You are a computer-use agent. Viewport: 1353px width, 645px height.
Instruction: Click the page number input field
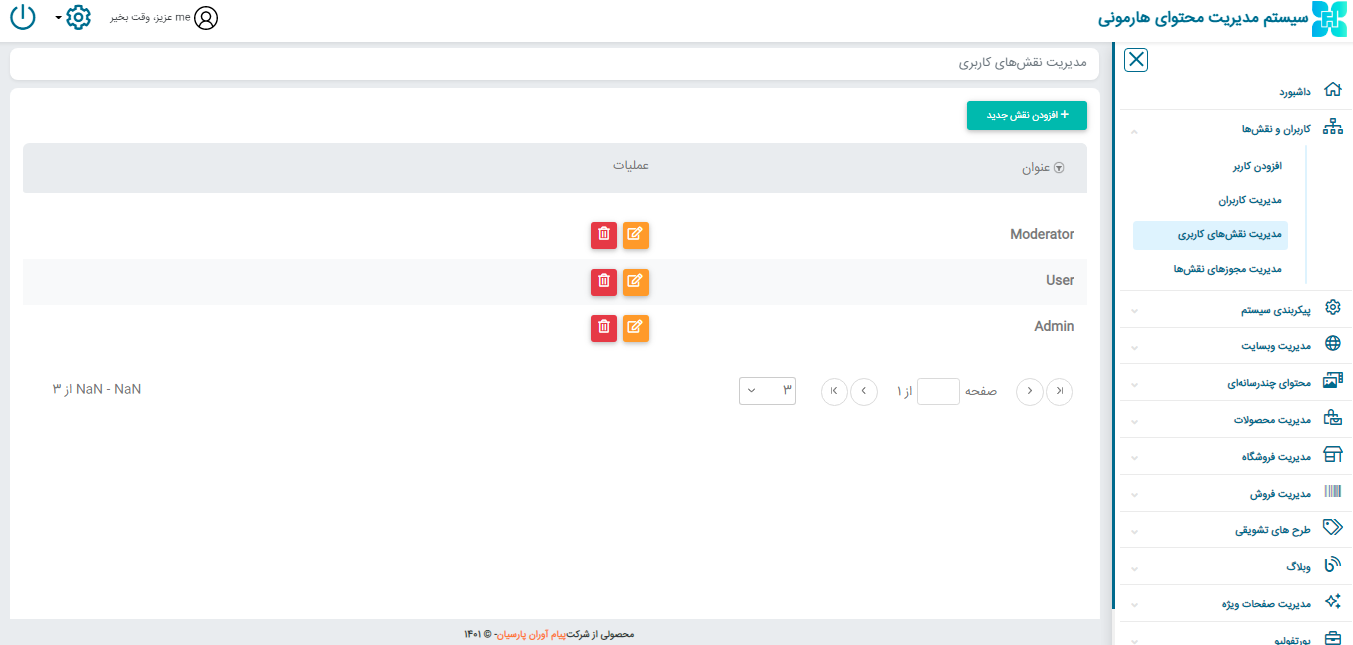[938, 391]
